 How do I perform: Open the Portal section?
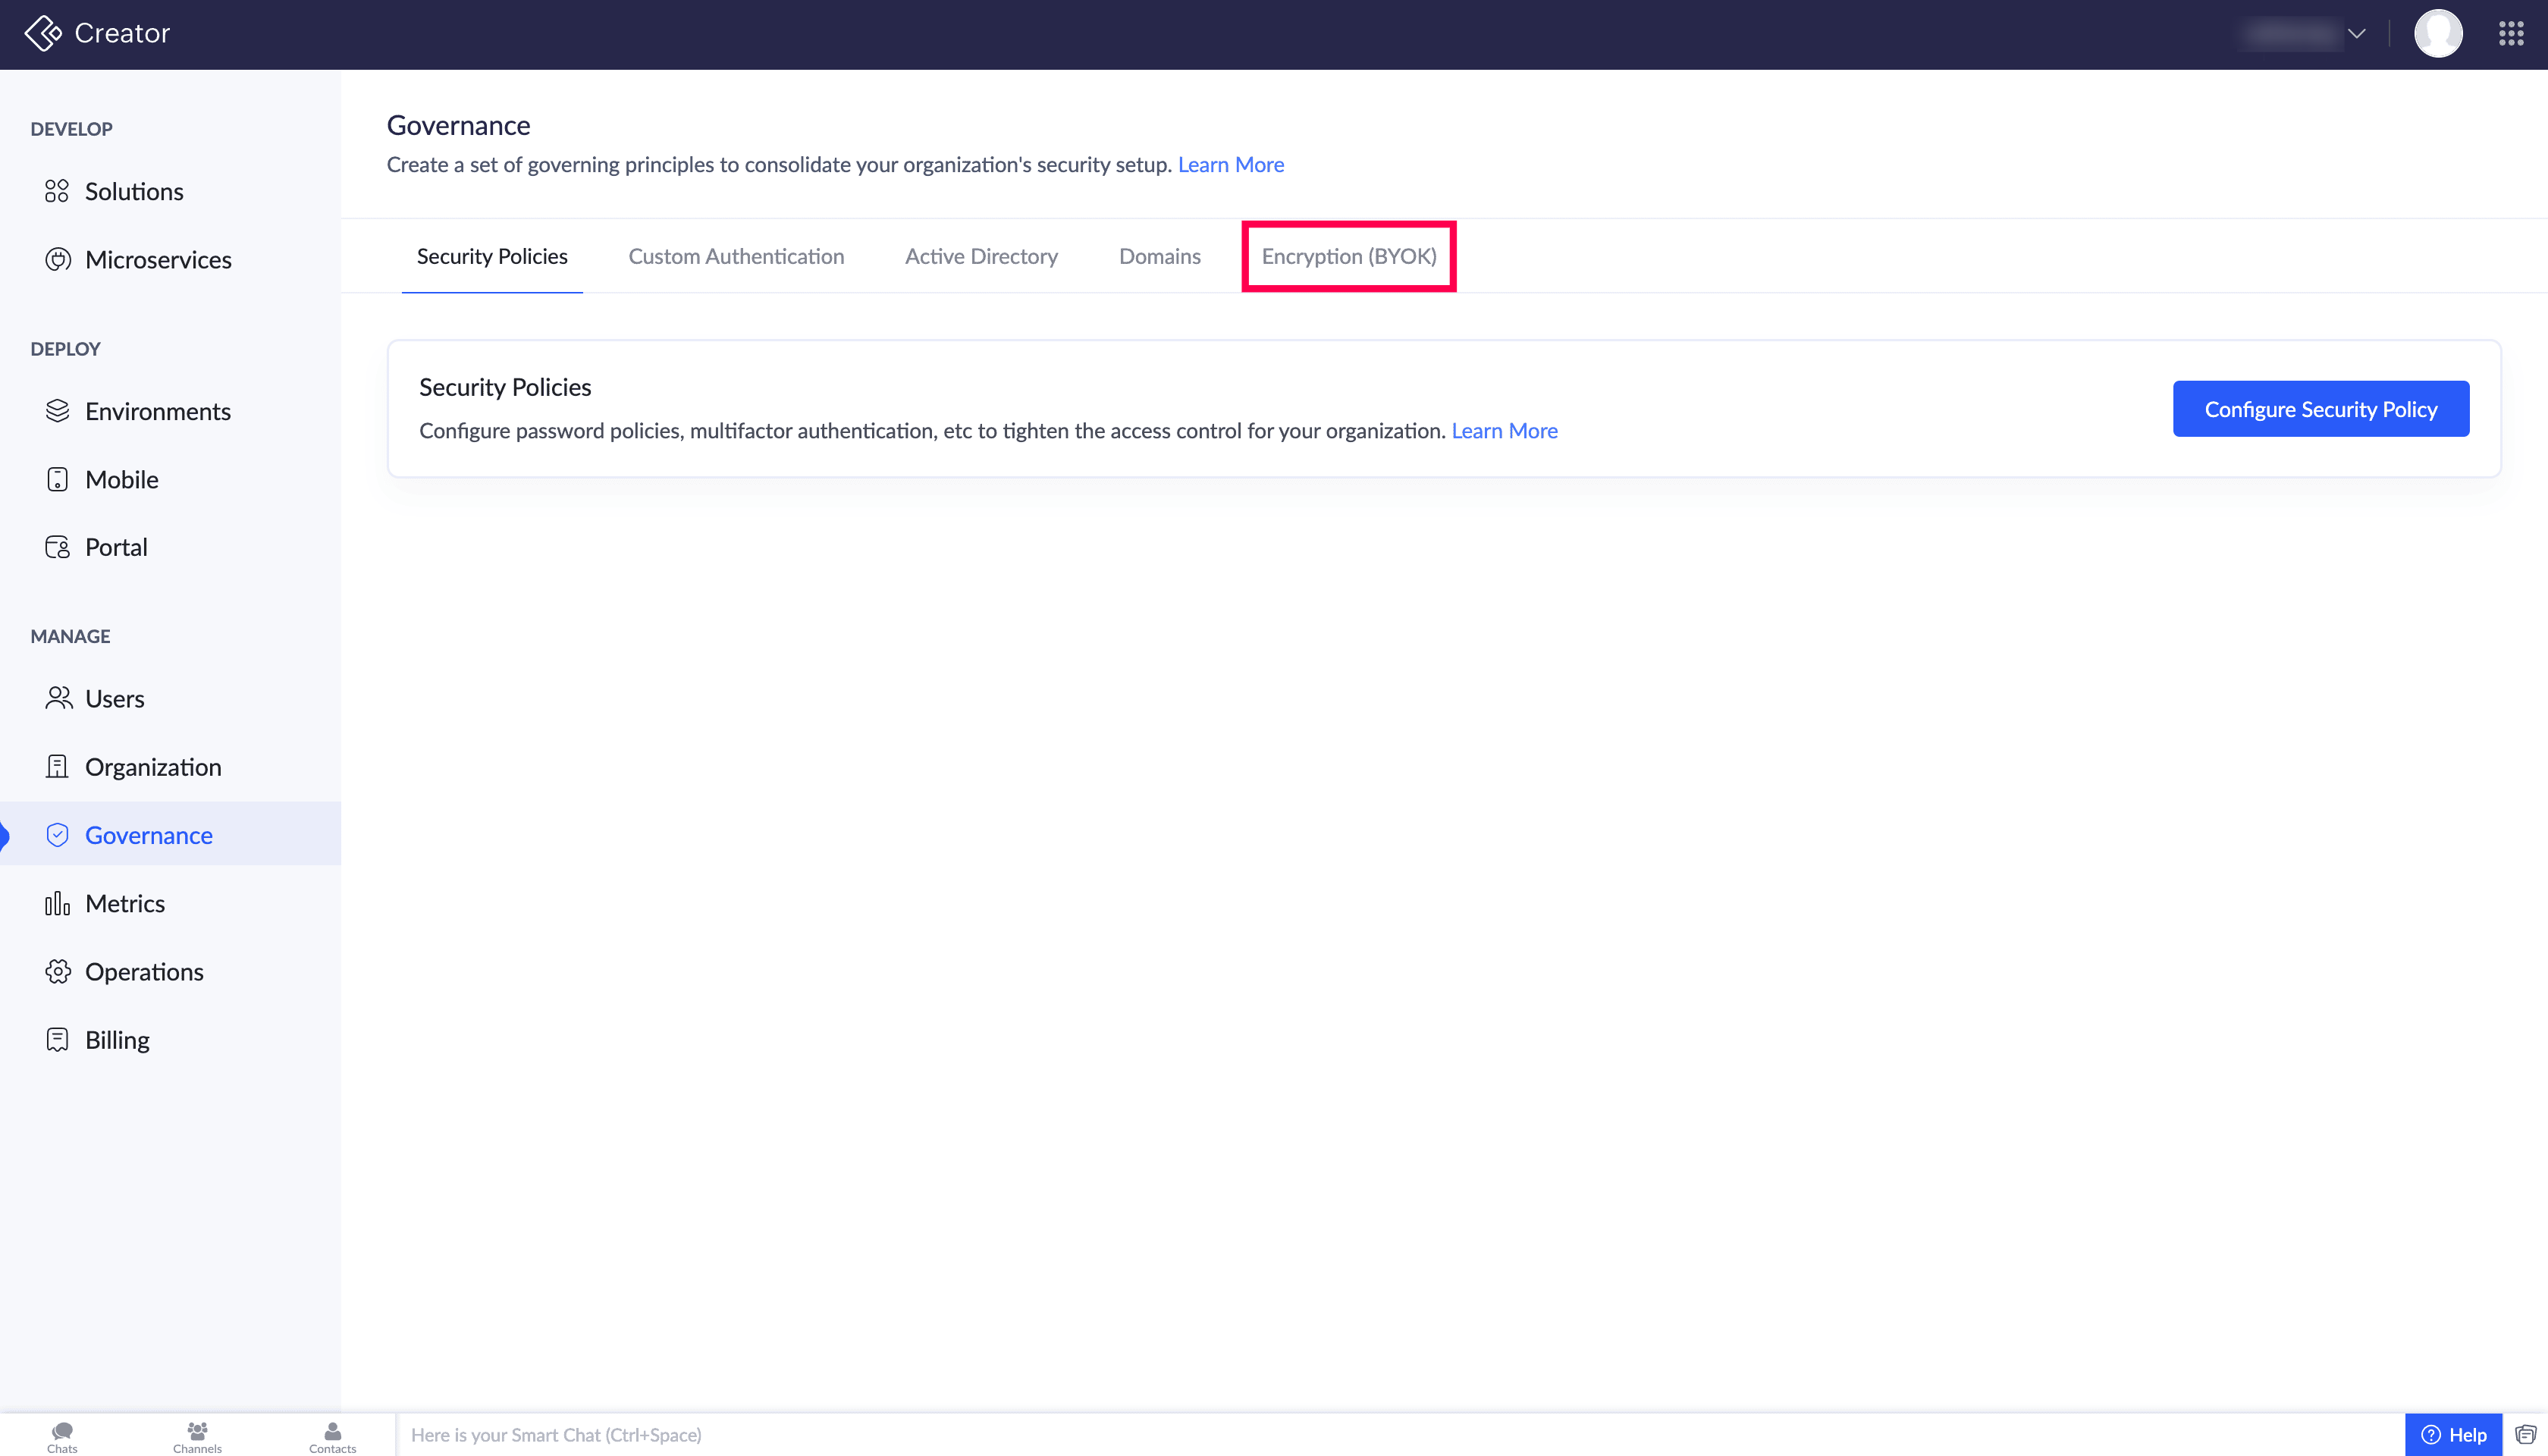tap(116, 547)
